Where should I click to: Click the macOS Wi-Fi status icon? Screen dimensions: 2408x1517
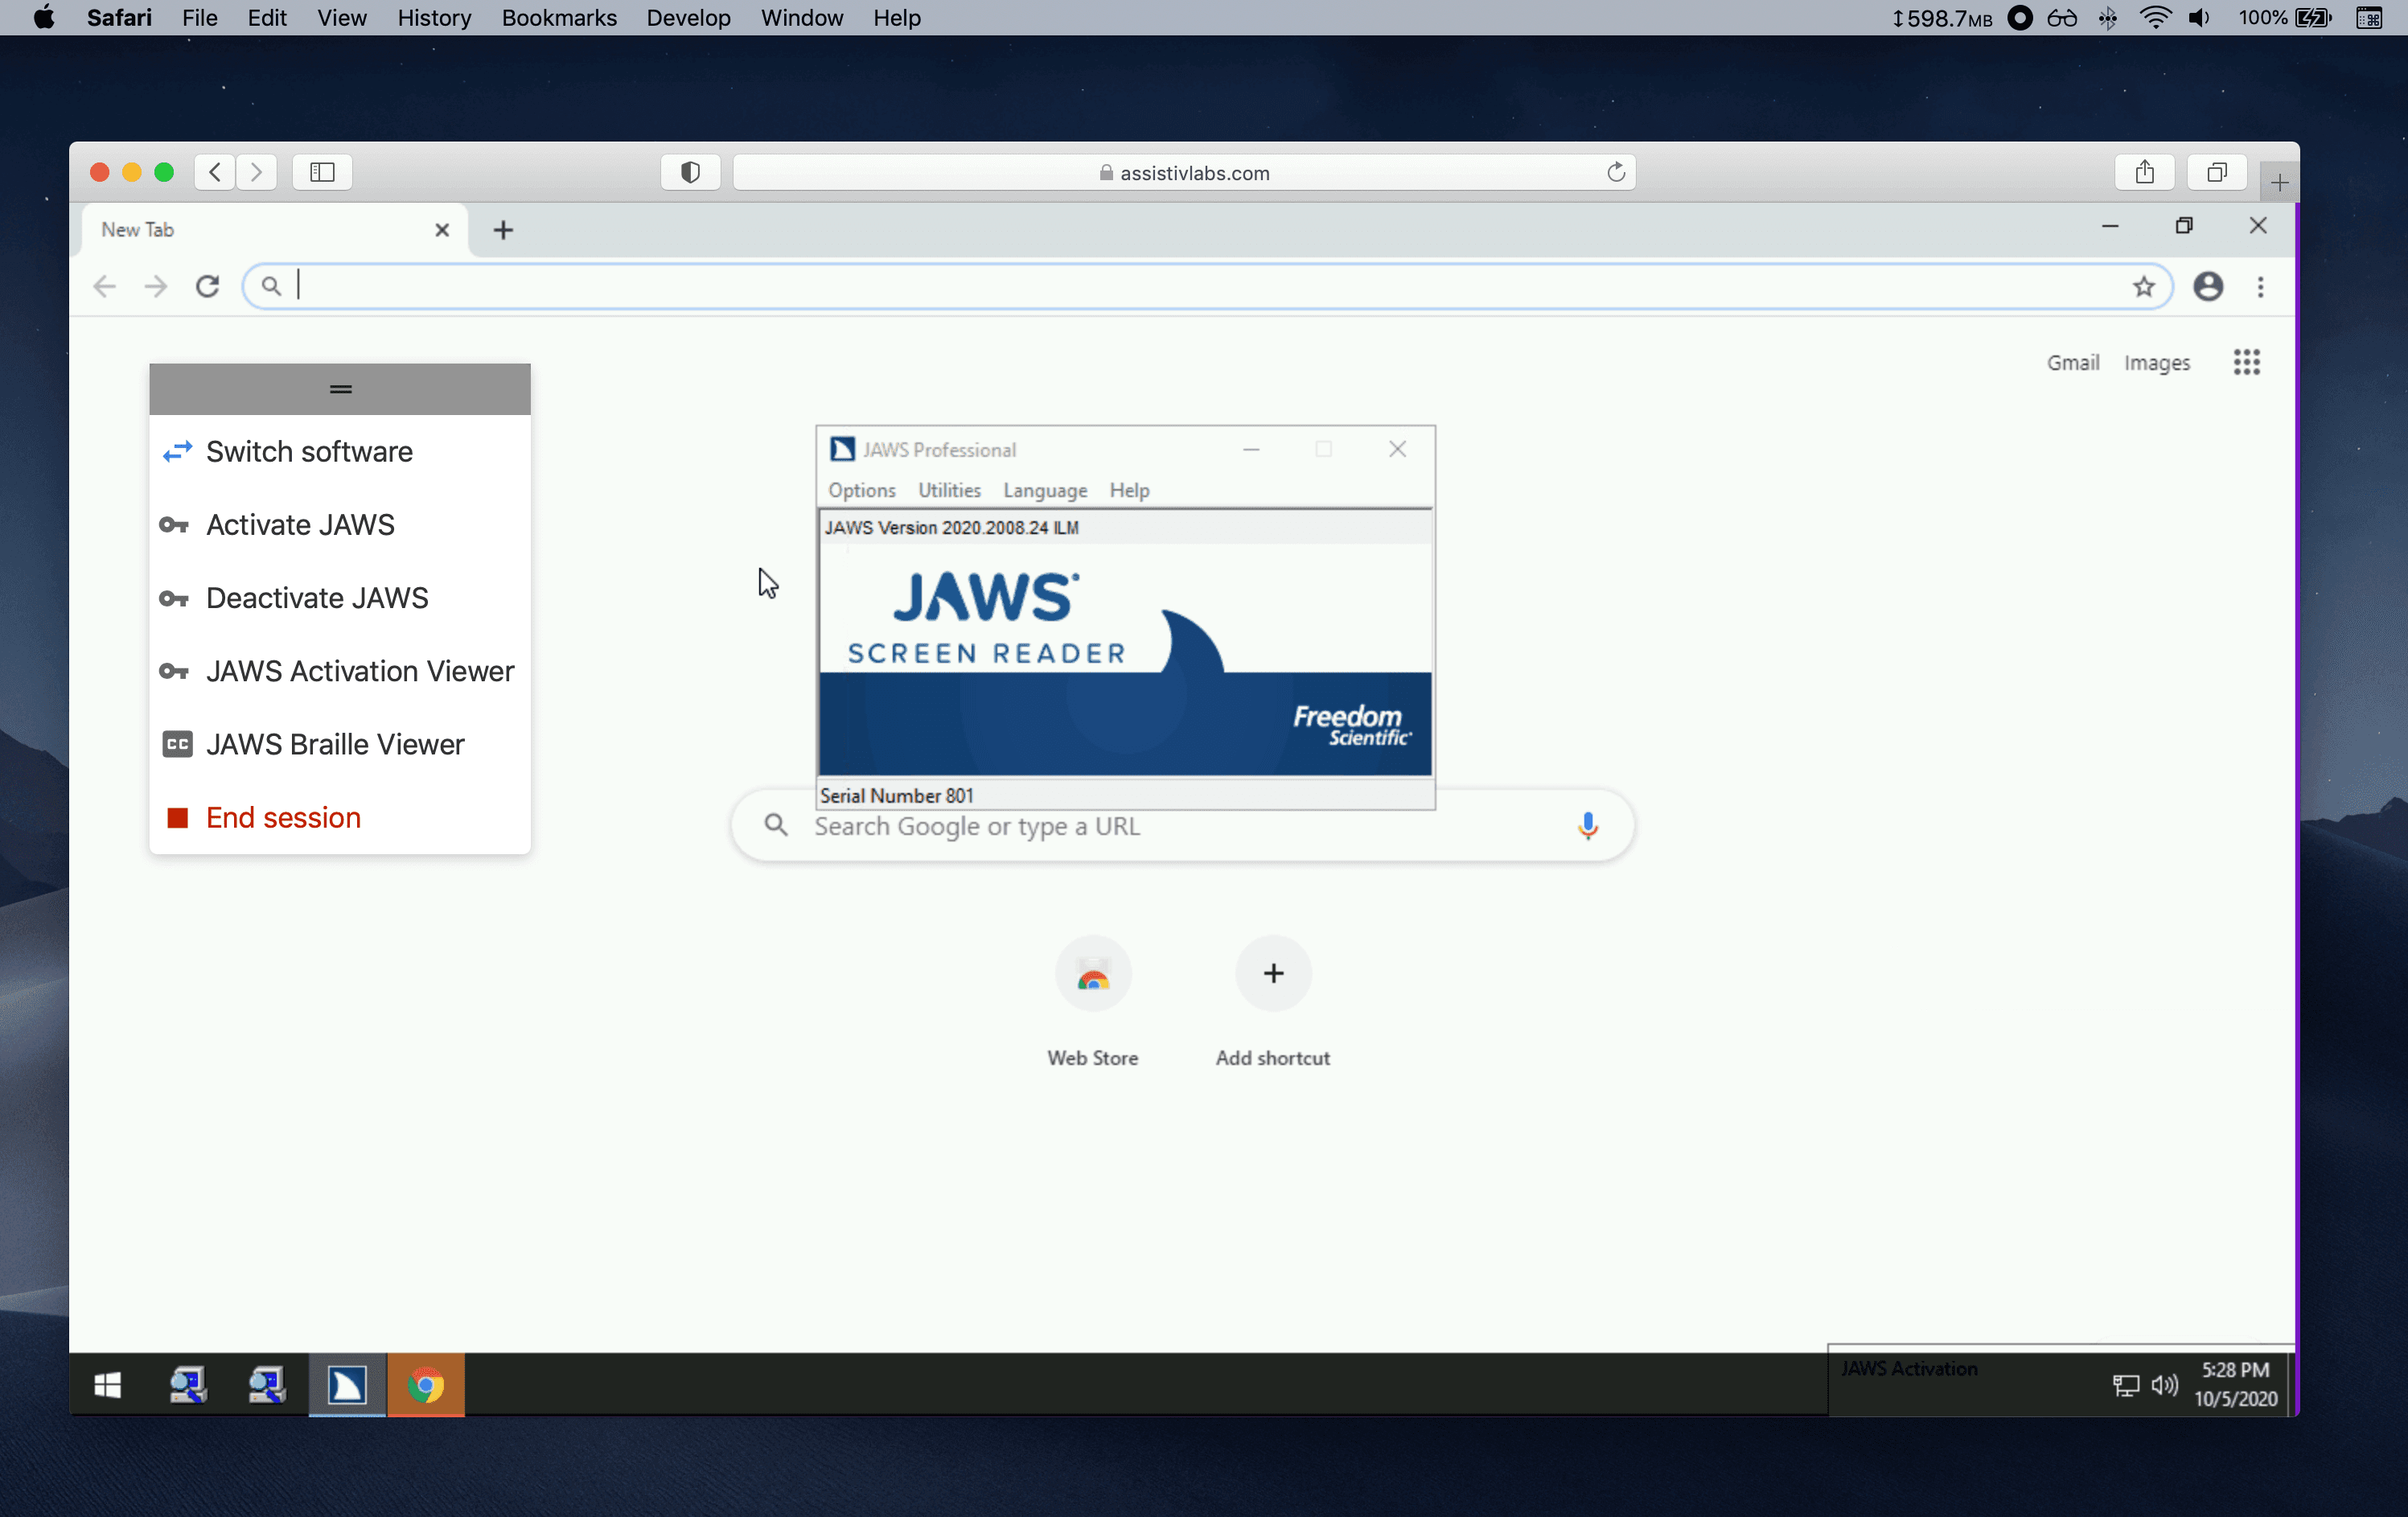tap(2155, 18)
